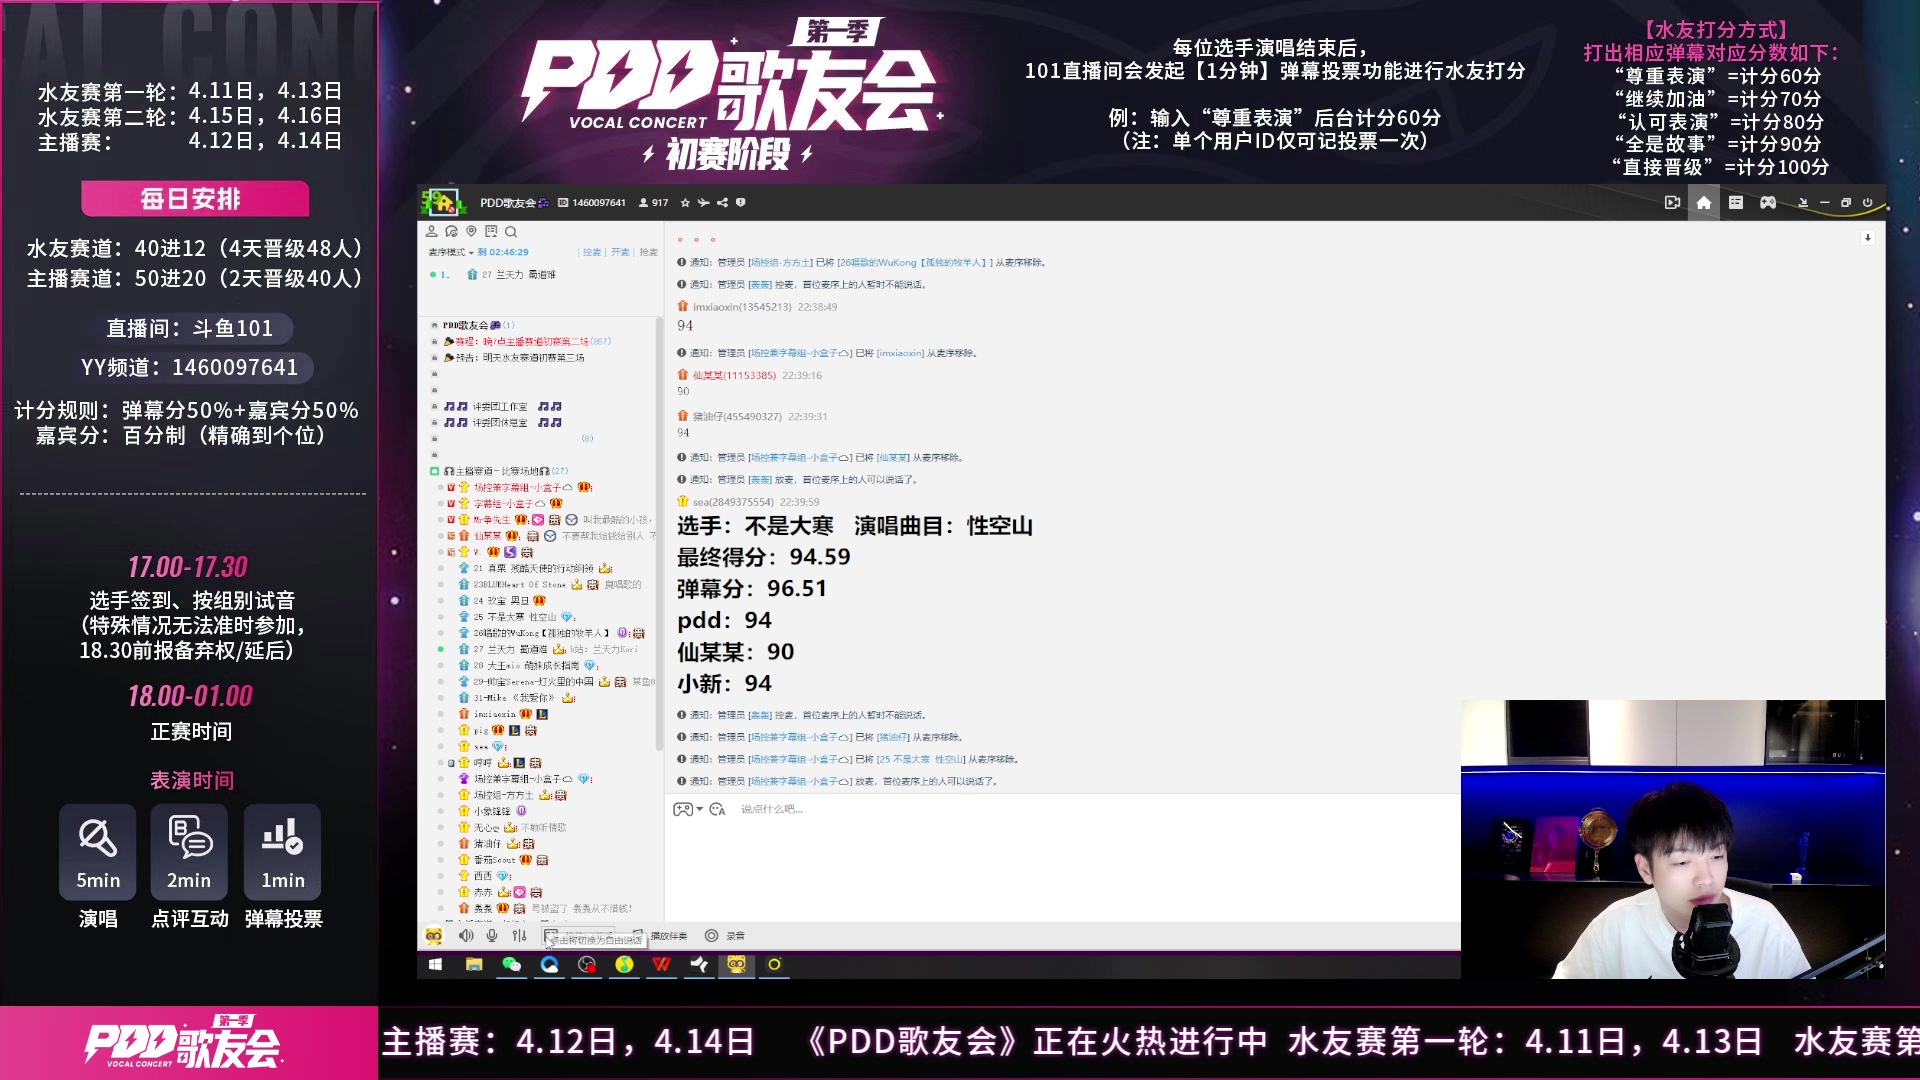Favorite the channel with the star icon
This screenshot has height=1080, width=1920.
[685, 203]
